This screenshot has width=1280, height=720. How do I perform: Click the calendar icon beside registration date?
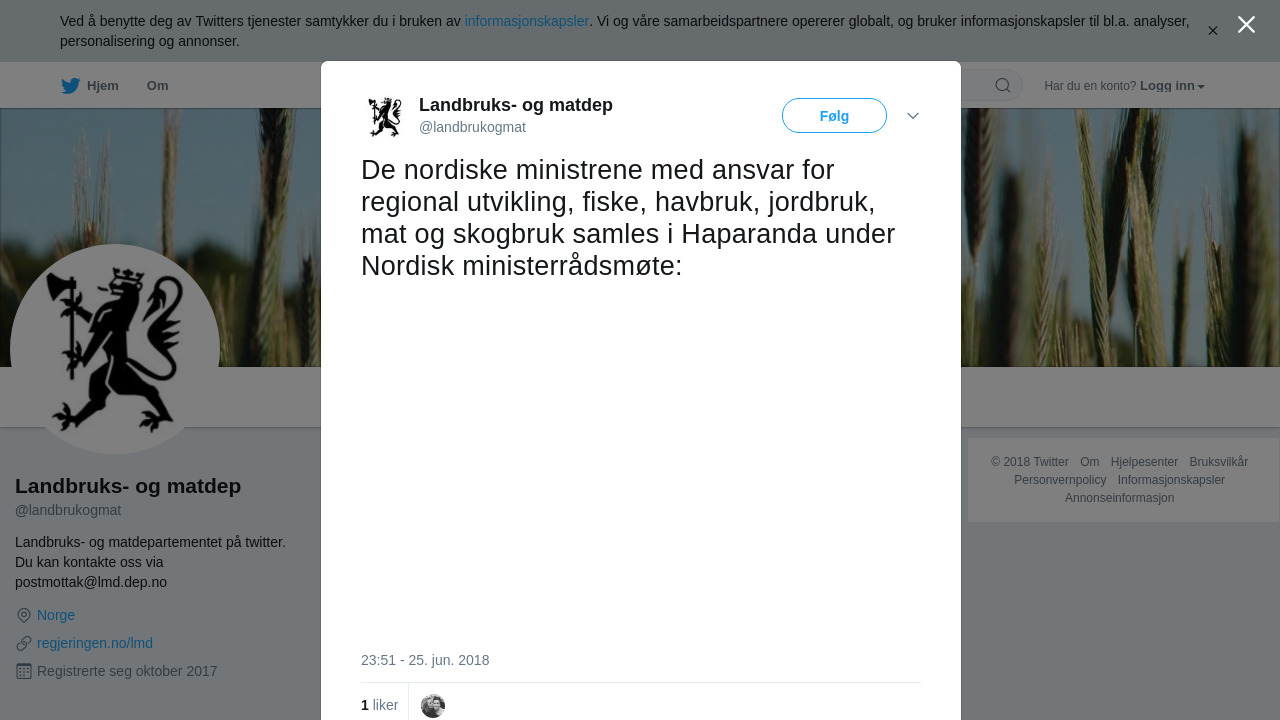click(24, 671)
